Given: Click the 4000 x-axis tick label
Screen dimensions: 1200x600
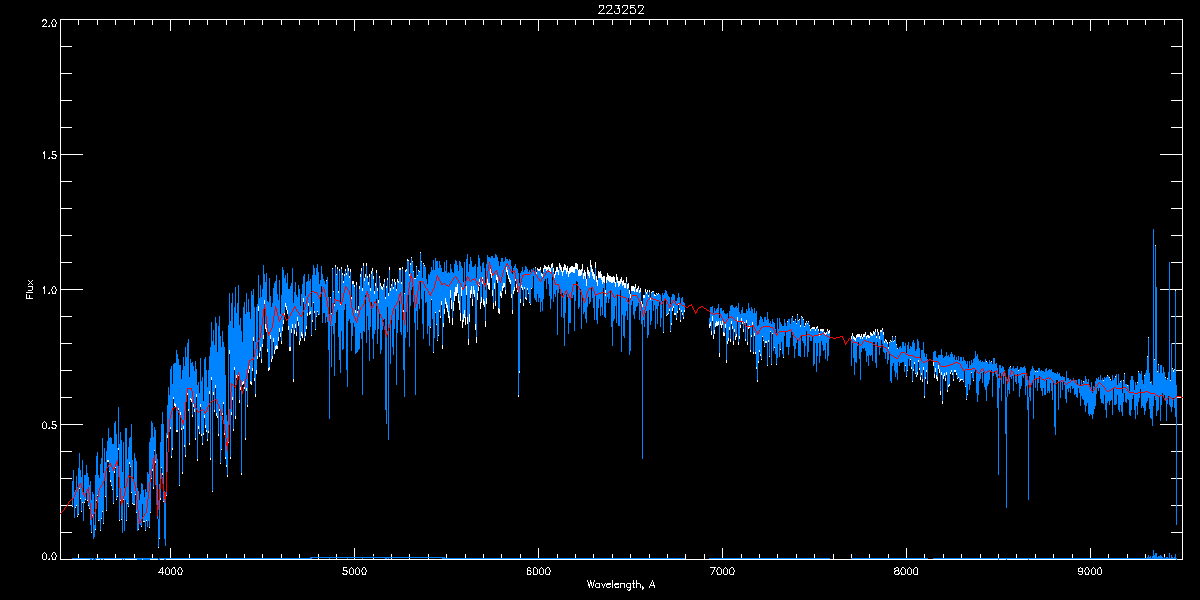Looking at the screenshot, I should [x=171, y=572].
